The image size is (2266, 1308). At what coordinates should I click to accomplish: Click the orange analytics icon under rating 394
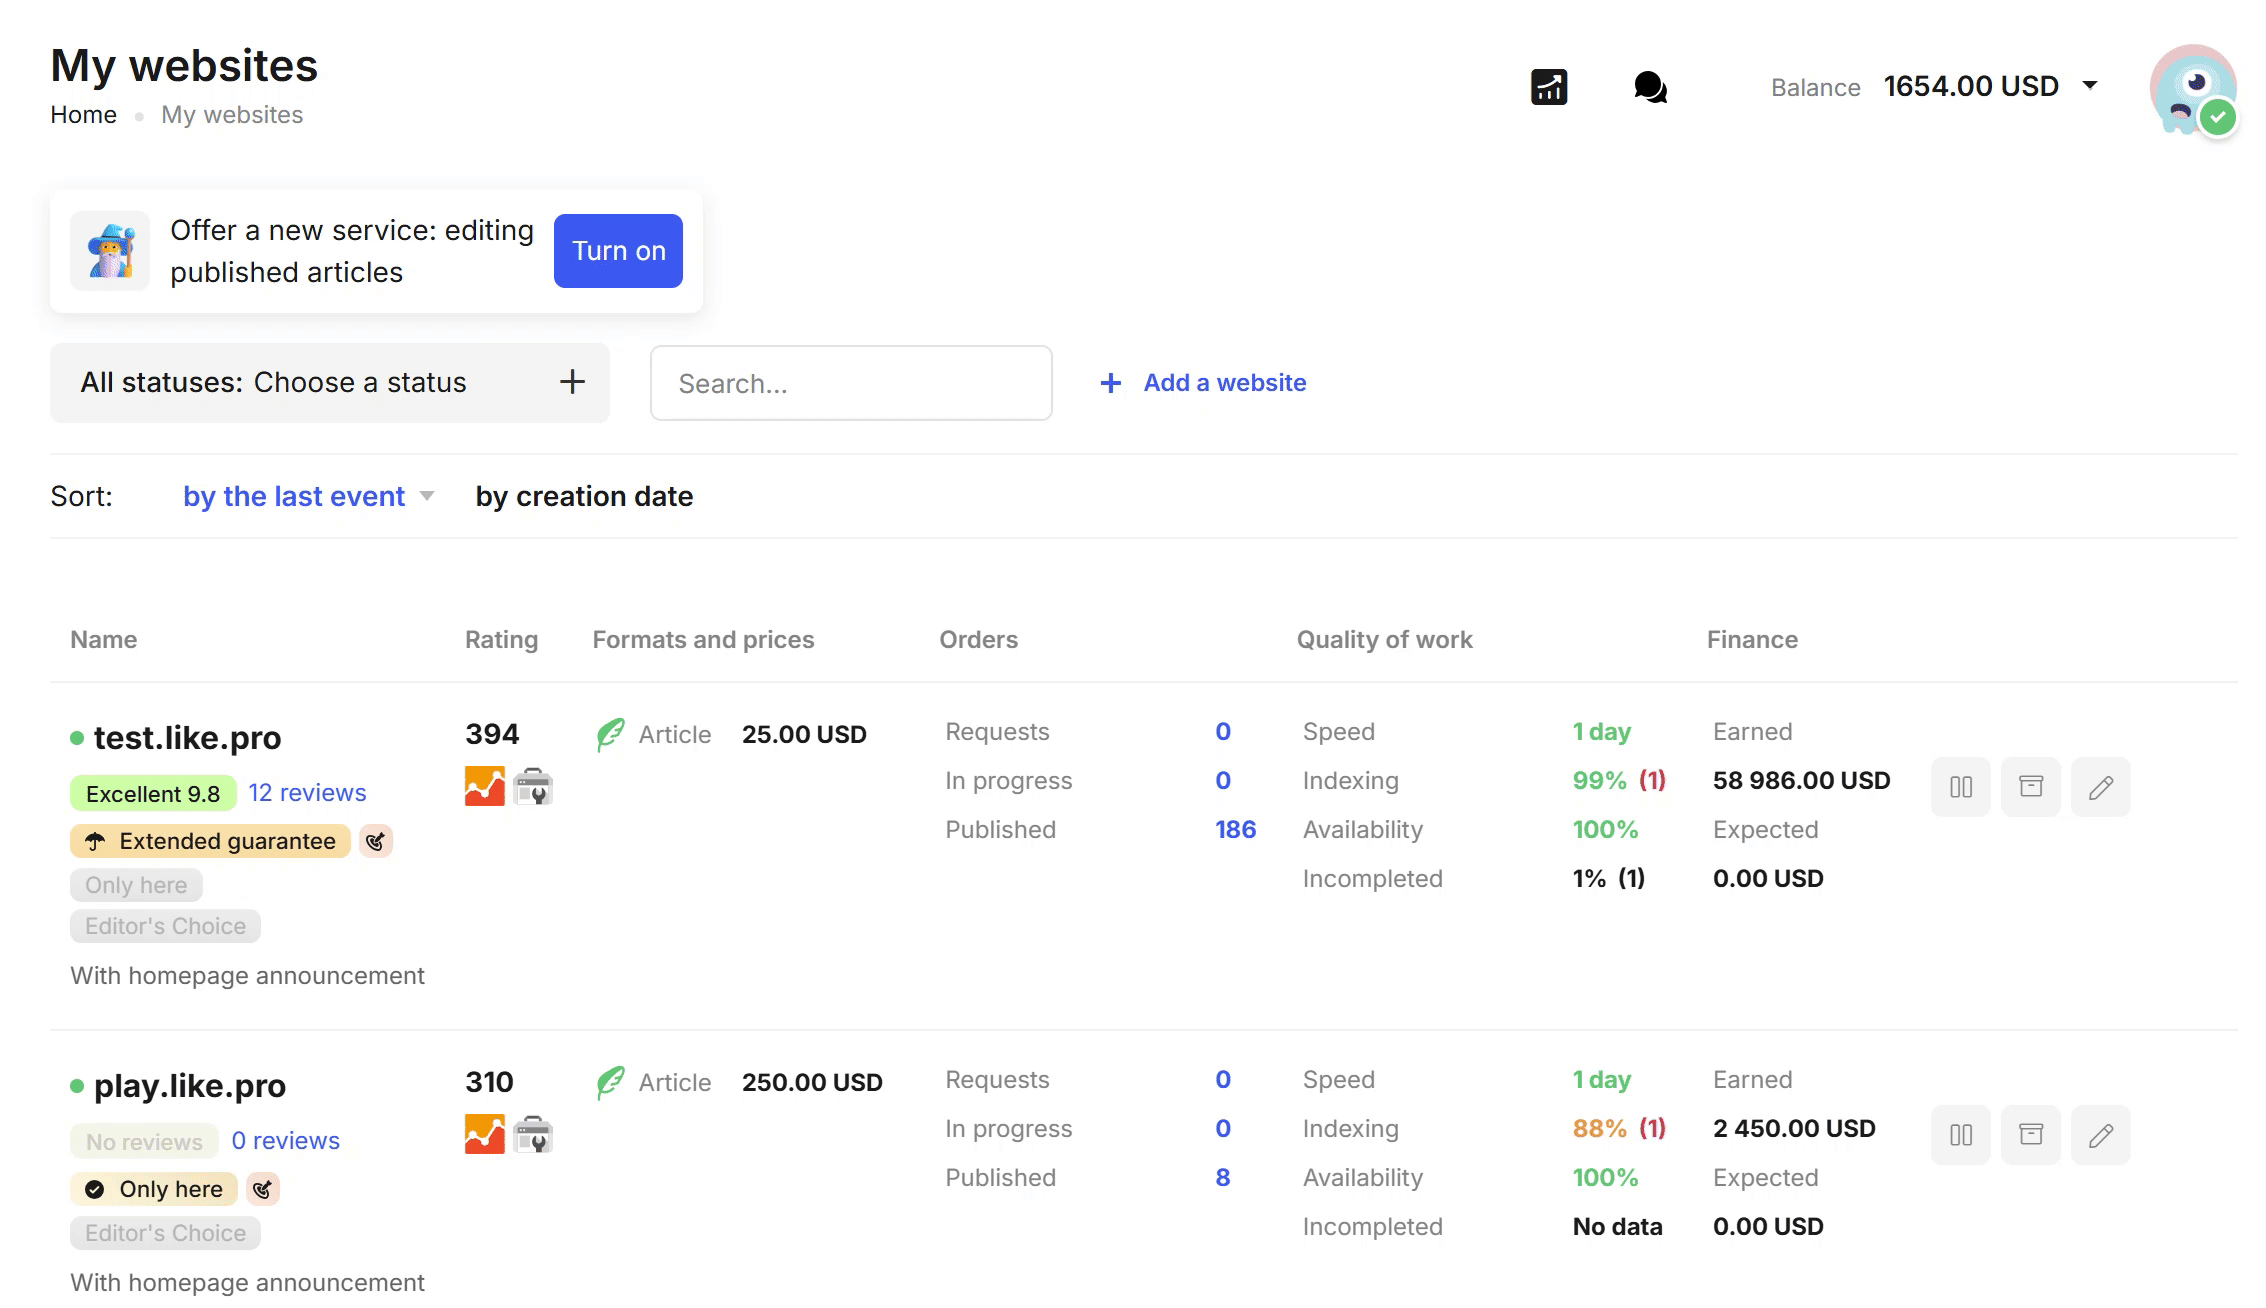[484, 787]
